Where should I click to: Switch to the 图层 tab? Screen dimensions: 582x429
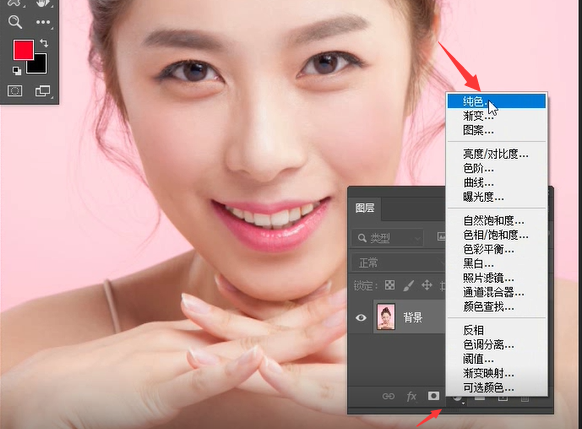pos(364,208)
